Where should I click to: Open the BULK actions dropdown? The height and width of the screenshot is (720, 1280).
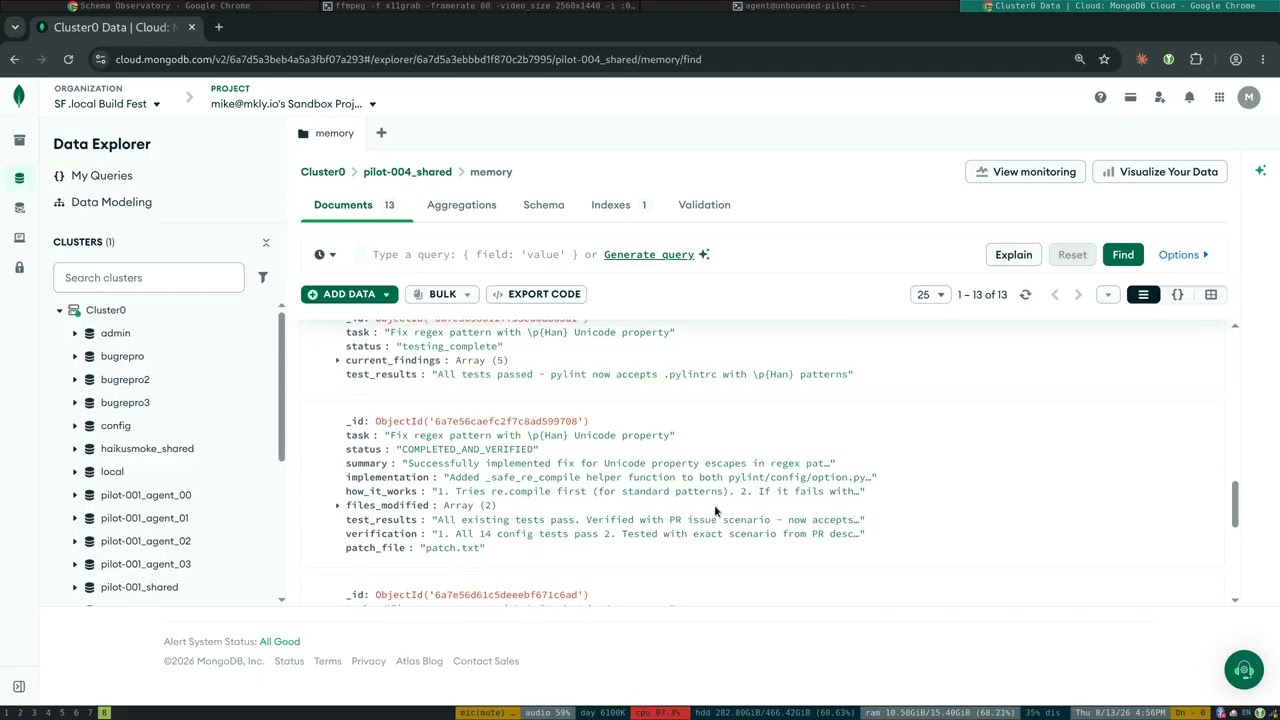coord(442,294)
